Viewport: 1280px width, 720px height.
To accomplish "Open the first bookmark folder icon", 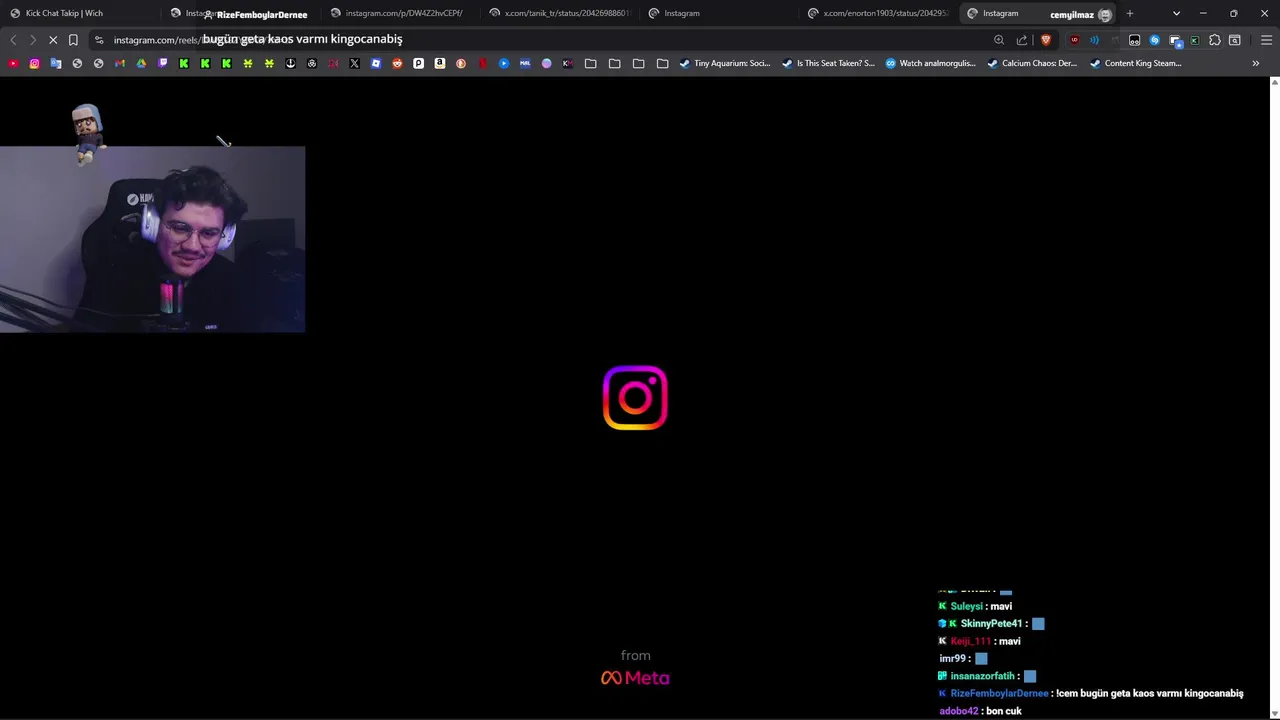I will (x=591, y=63).
